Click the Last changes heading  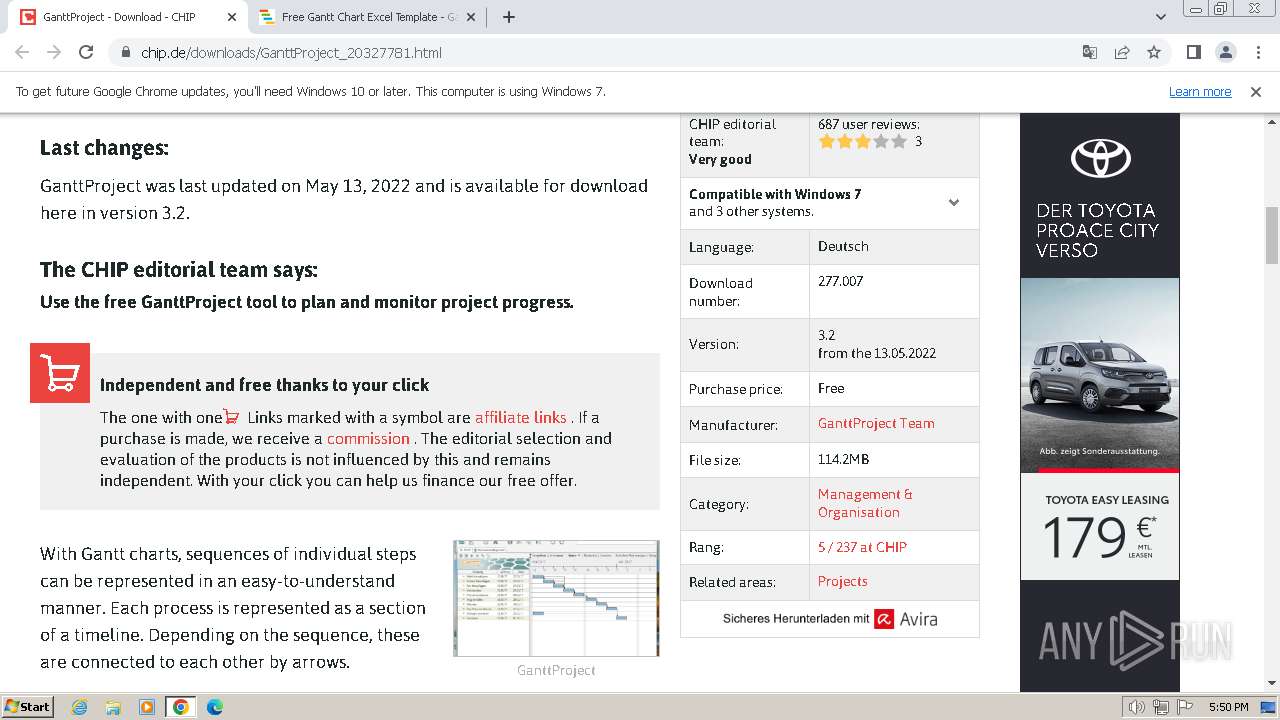pyautogui.click(x=104, y=148)
